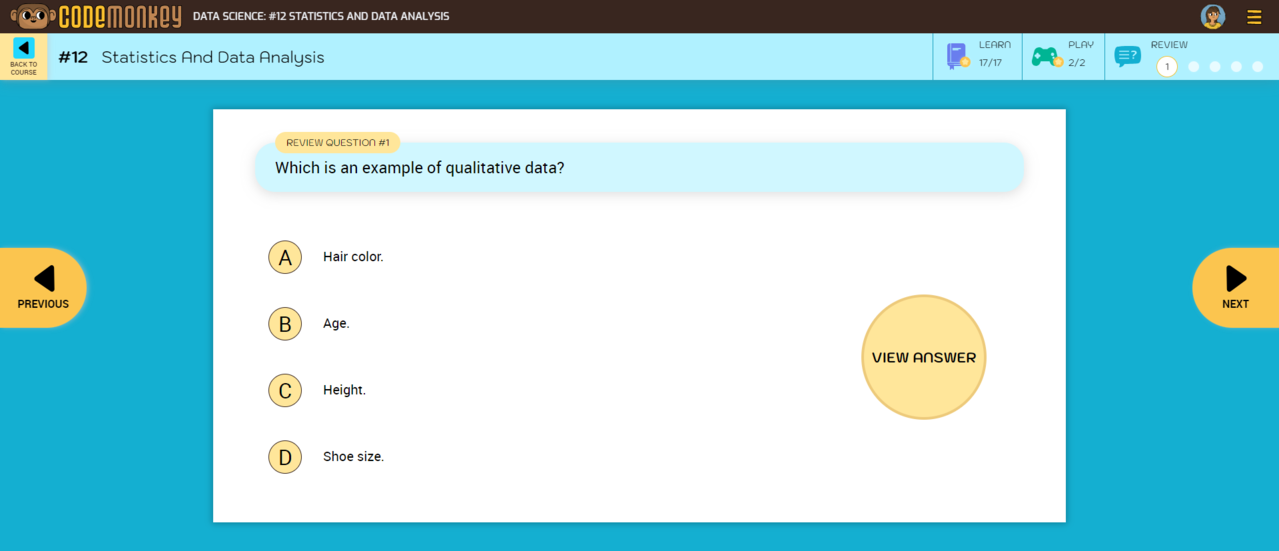Click the View Answer button

[924, 357]
